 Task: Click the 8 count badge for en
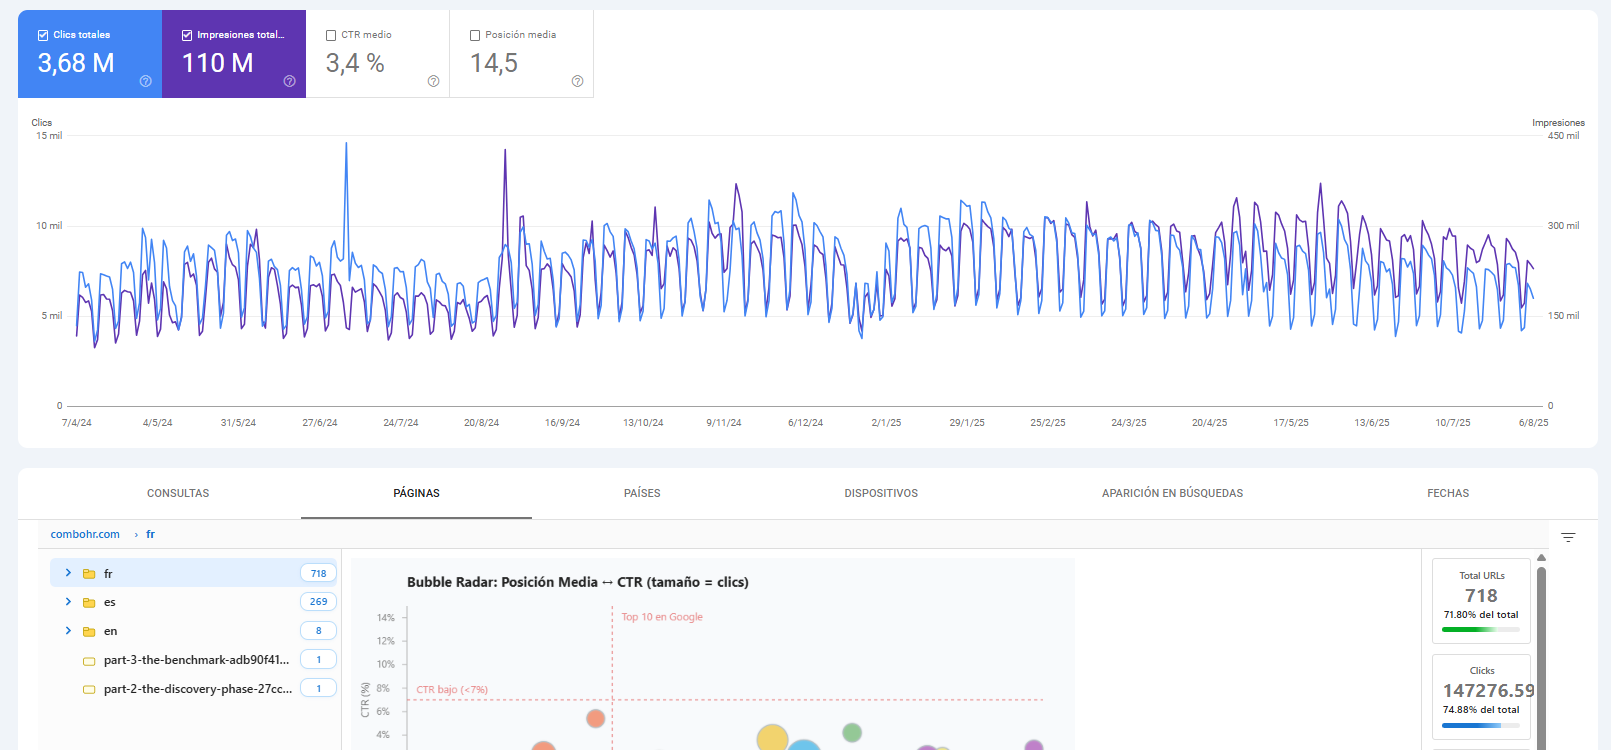tap(318, 631)
